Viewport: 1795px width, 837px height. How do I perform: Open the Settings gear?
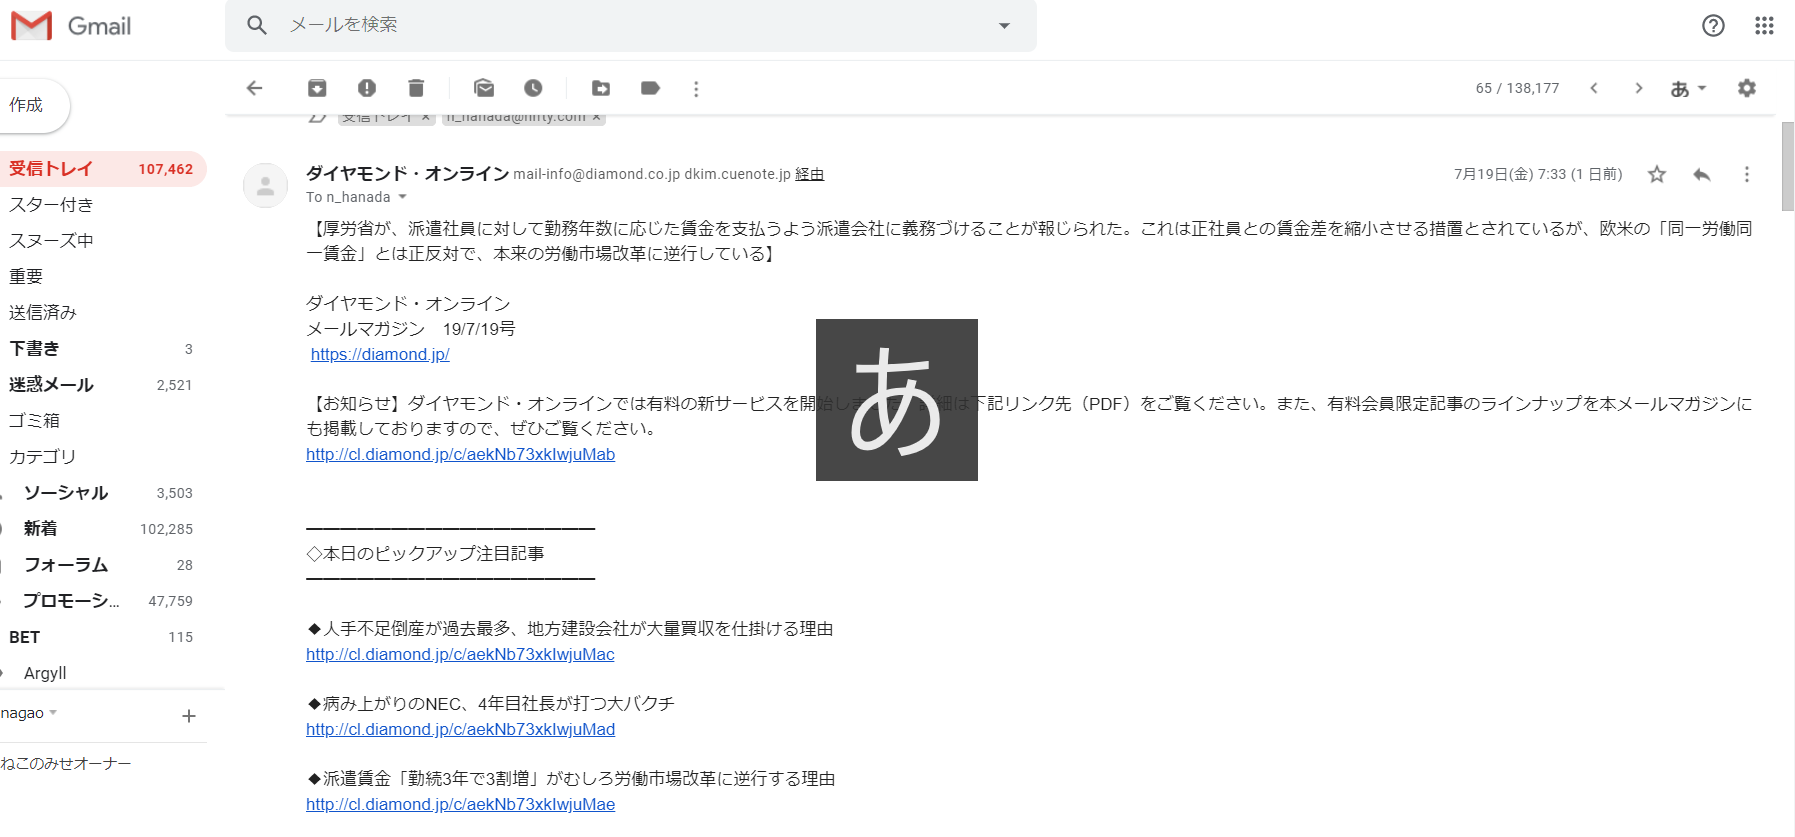pos(1747,88)
